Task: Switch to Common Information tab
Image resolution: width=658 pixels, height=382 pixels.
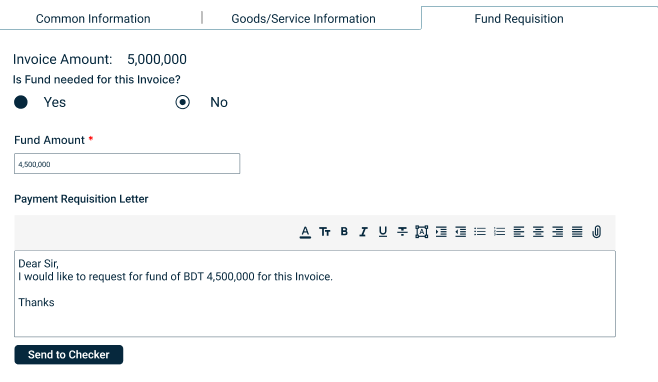Action: coord(93,18)
